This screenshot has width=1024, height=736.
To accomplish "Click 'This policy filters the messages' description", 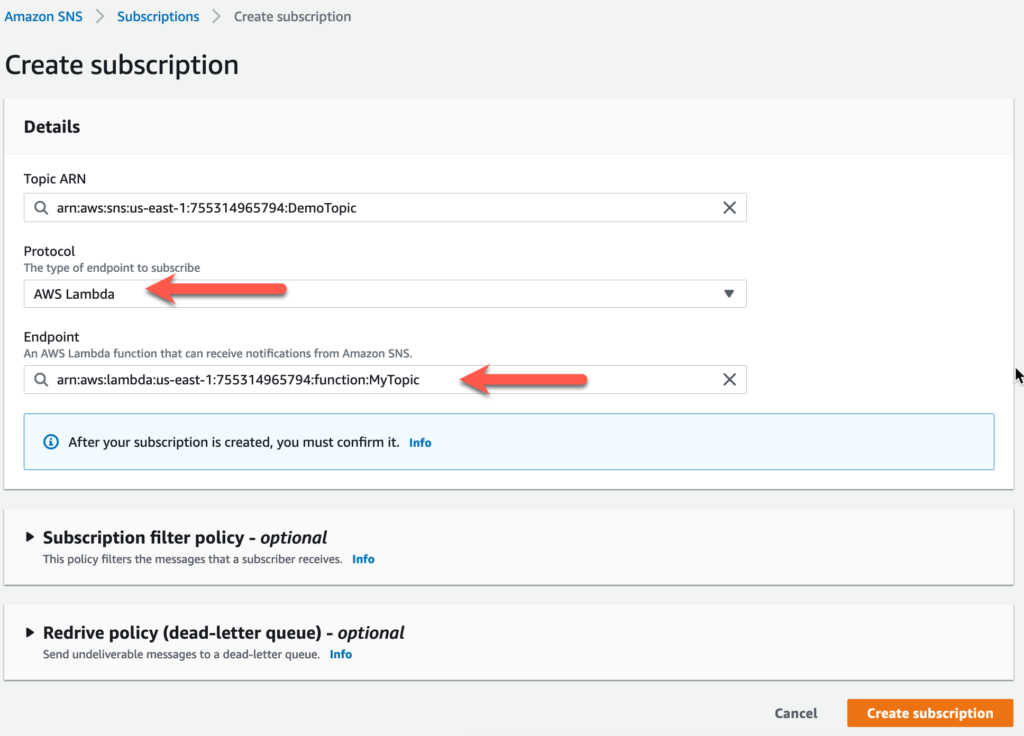I will (193, 559).
